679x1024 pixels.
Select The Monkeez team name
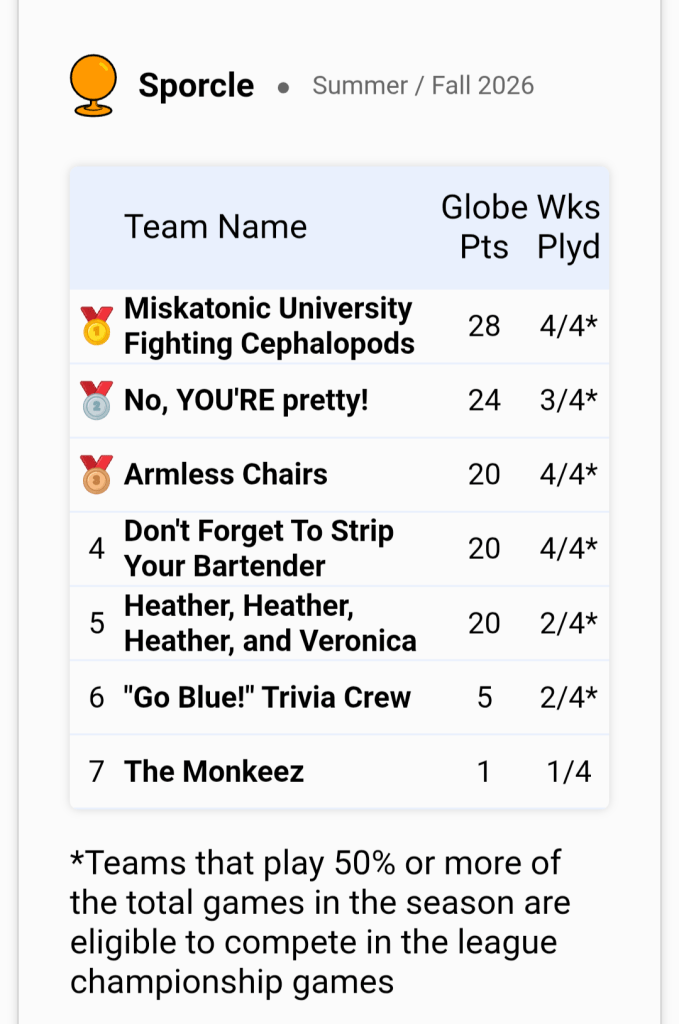213,771
